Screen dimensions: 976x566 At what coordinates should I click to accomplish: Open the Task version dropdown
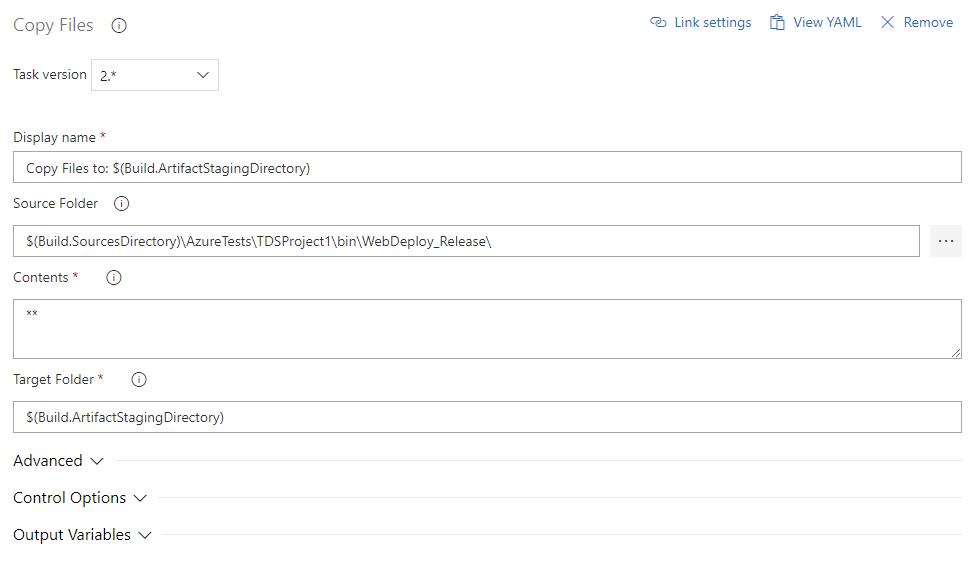155,75
